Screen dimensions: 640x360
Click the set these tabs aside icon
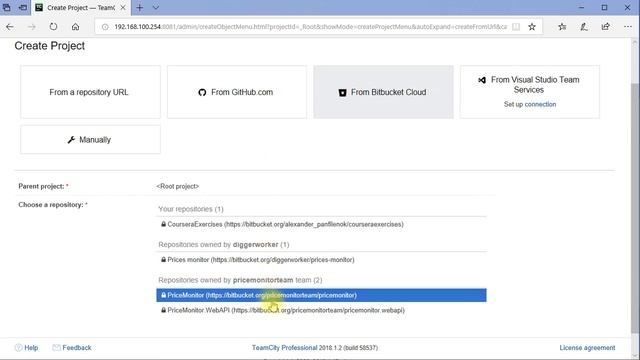(23, 8)
